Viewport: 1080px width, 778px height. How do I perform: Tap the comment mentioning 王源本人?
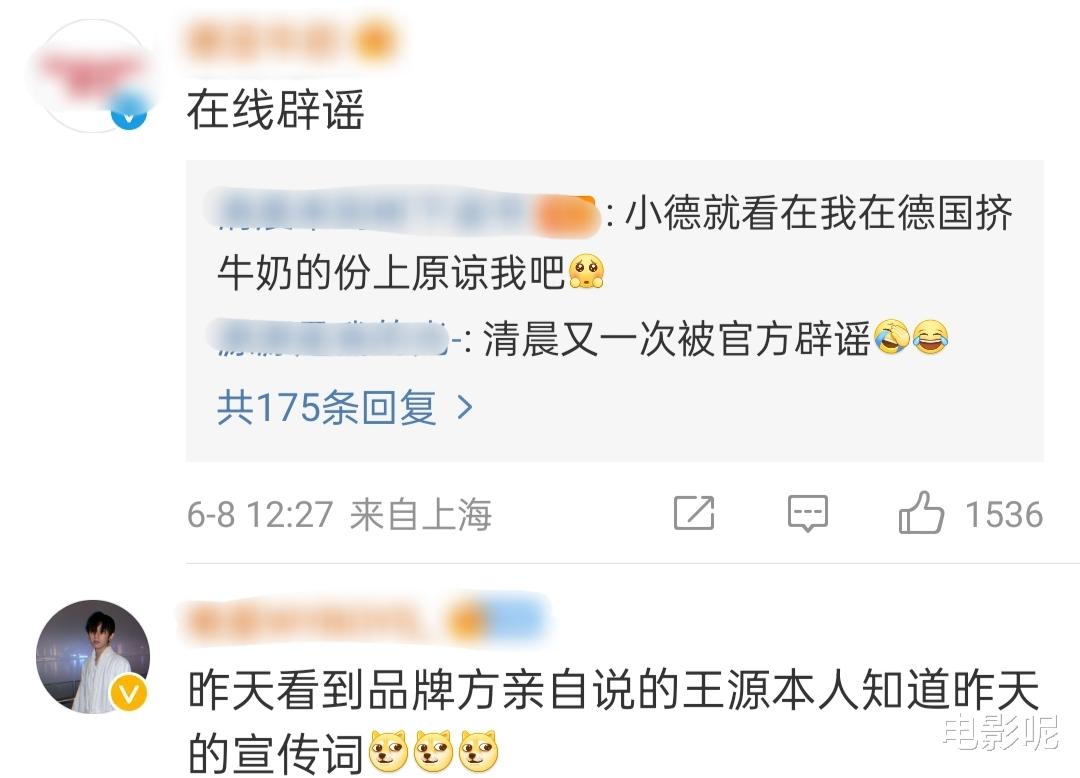(613, 721)
